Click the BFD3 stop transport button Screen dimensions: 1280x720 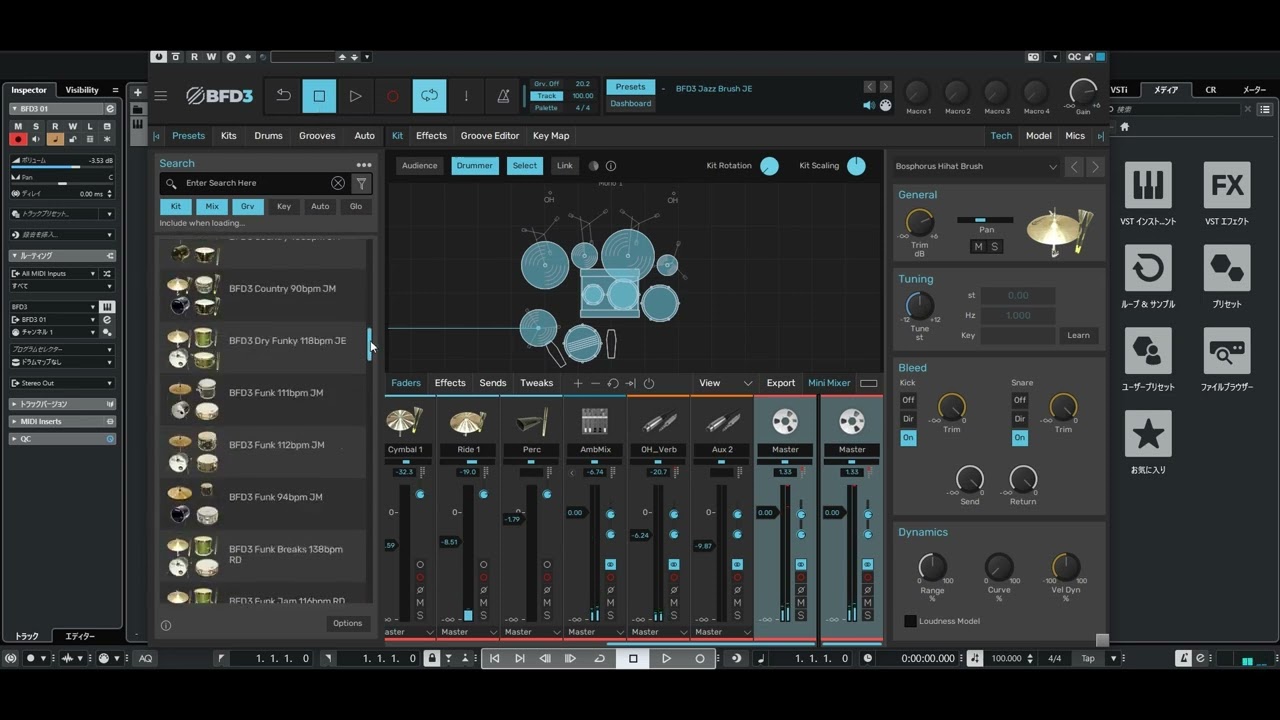320,96
